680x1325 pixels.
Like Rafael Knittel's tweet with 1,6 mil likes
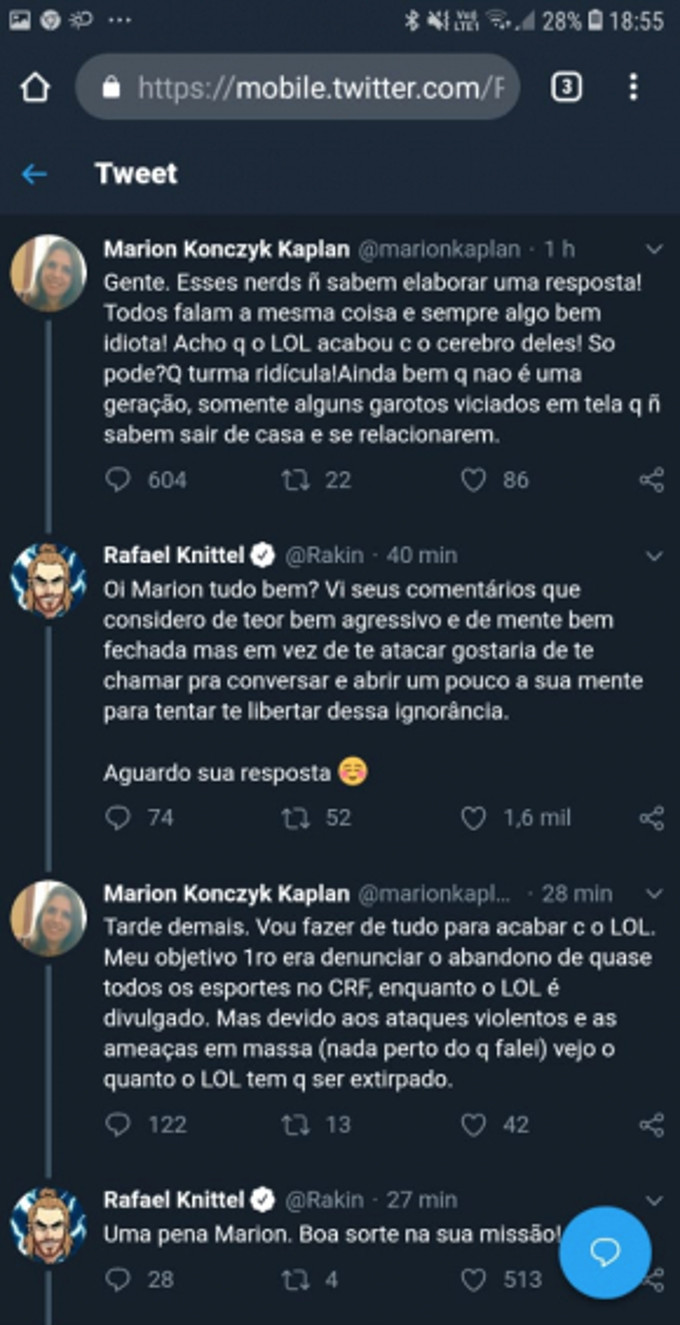[474, 818]
